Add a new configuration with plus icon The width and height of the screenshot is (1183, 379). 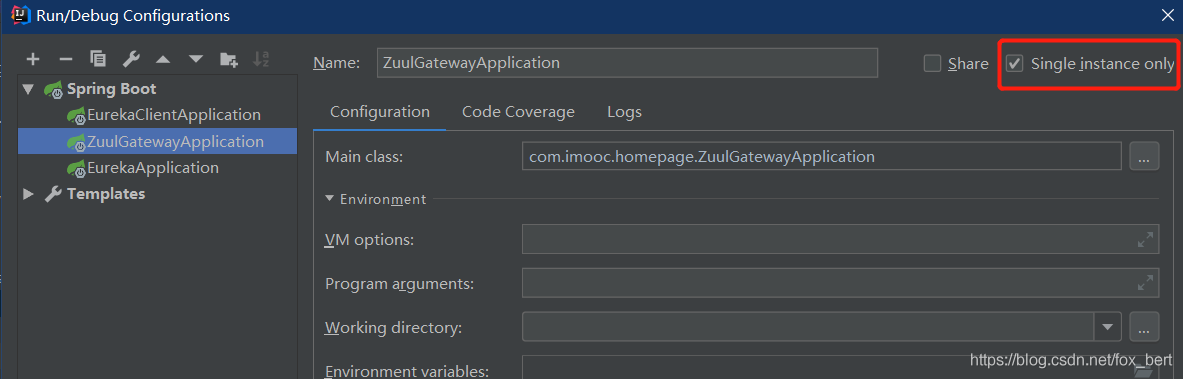click(33, 59)
